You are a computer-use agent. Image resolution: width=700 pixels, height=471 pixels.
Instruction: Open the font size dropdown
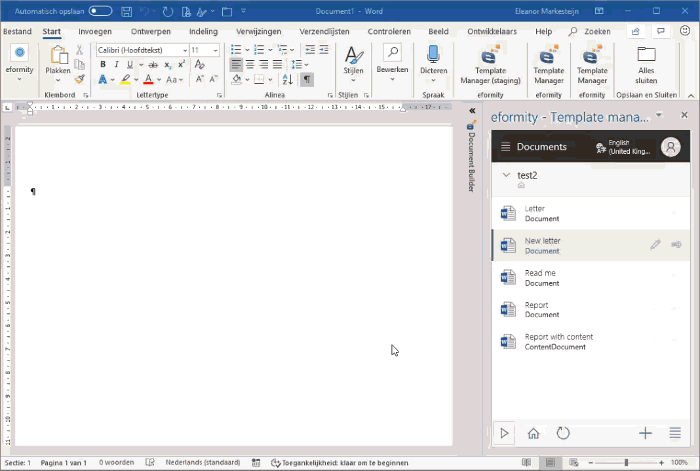click(216, 50)
